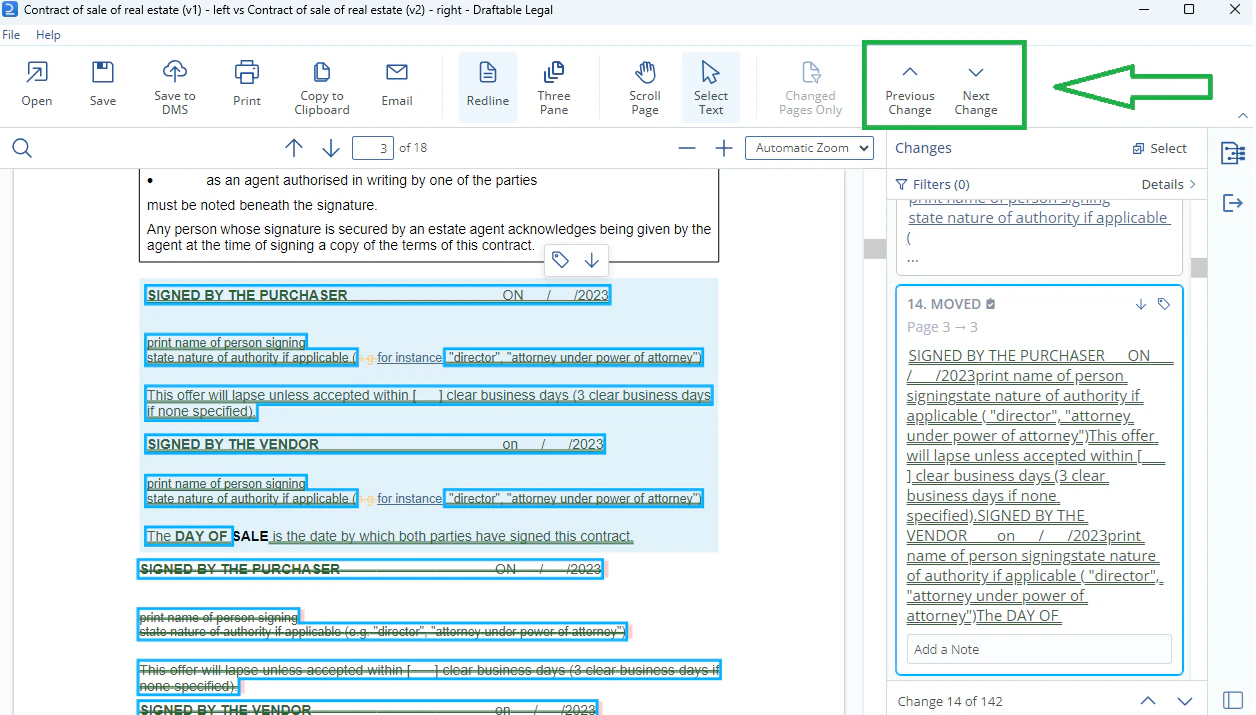Click the Draftable app logo in title bar
Viewport: 1256px width, 715px height.
pyautogui.click(x=9, y=10)
